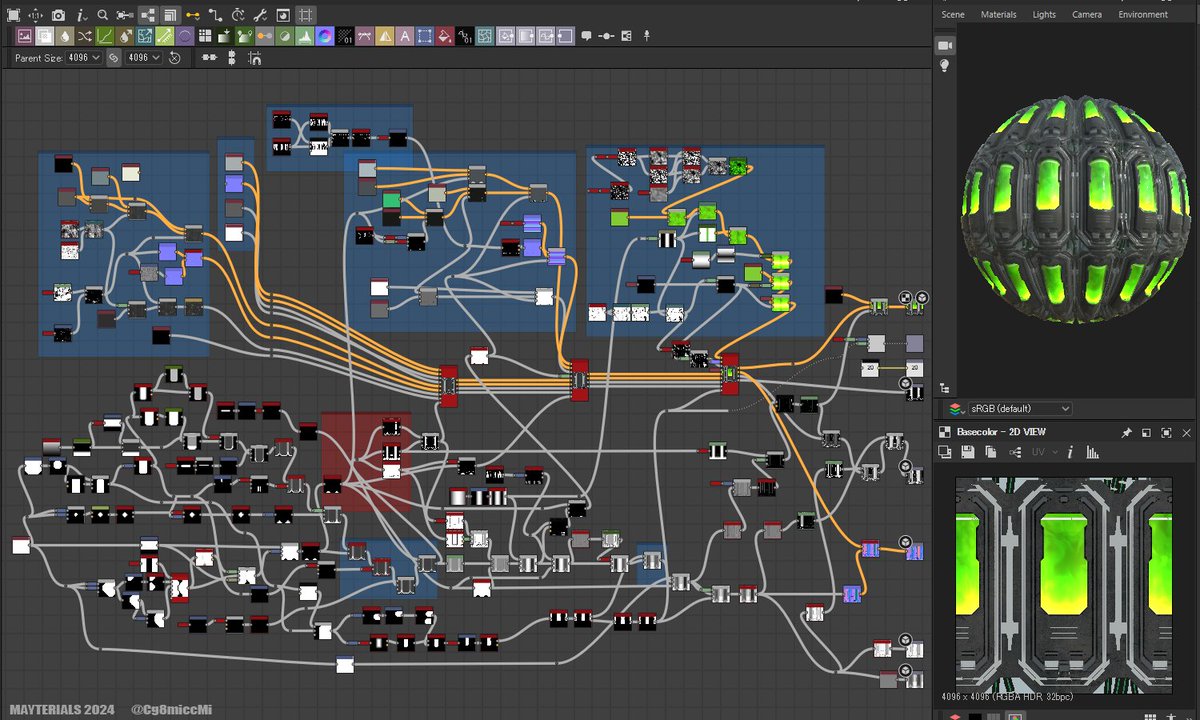Click the 2D view channel share icon
This screenshot has width=1200, height=720.
[x=1015, y=452]
